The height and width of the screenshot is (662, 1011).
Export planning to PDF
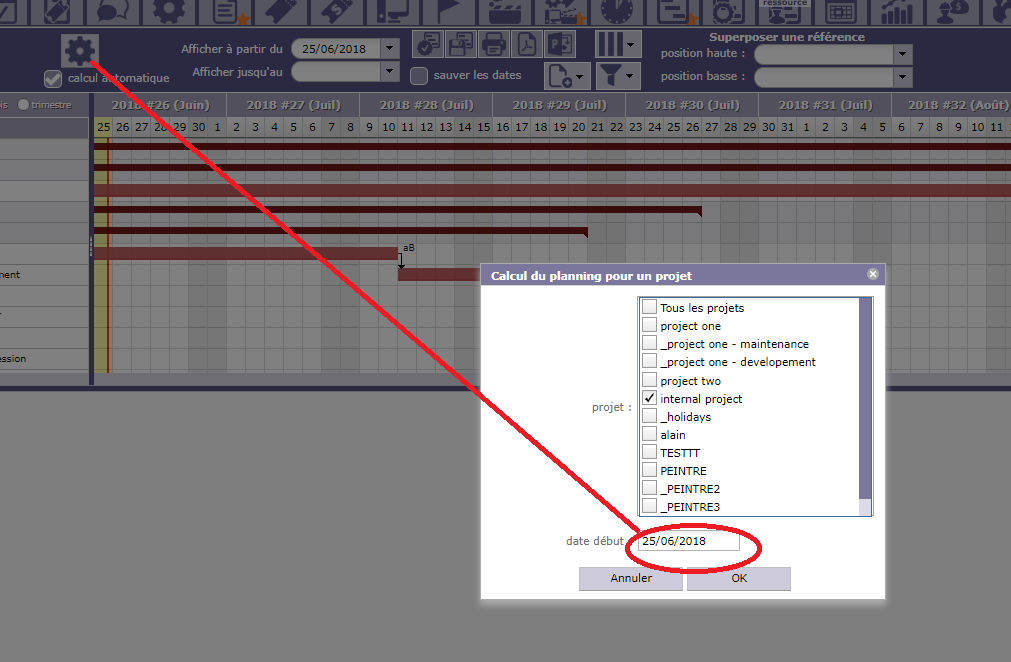(527, 45)
